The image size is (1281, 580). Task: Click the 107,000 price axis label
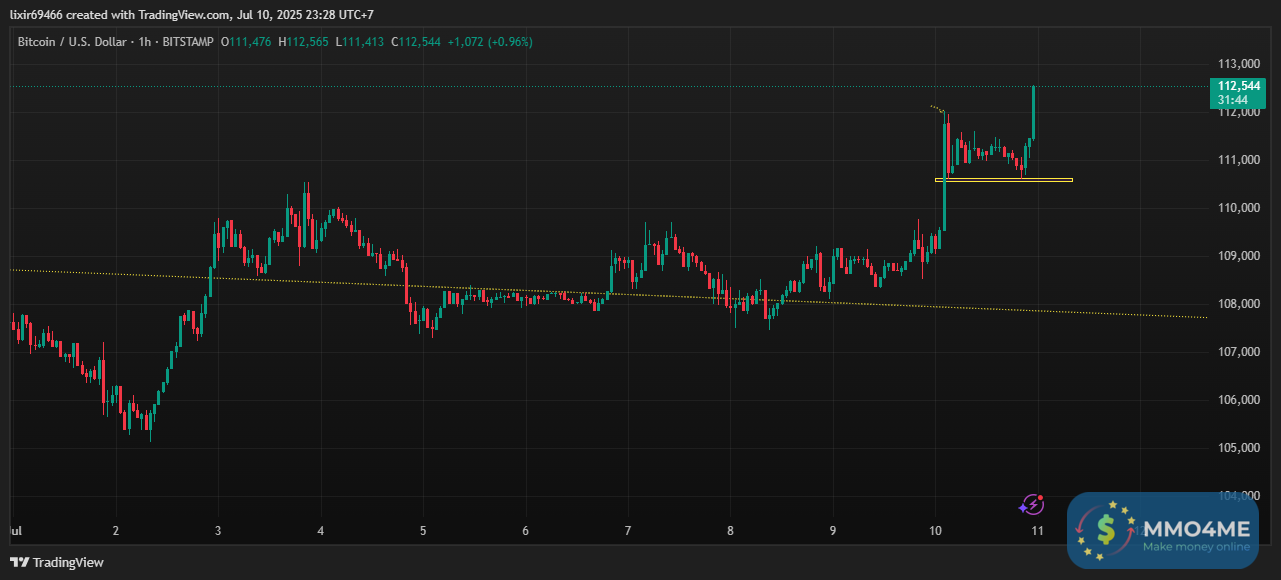pos(1238,352)
